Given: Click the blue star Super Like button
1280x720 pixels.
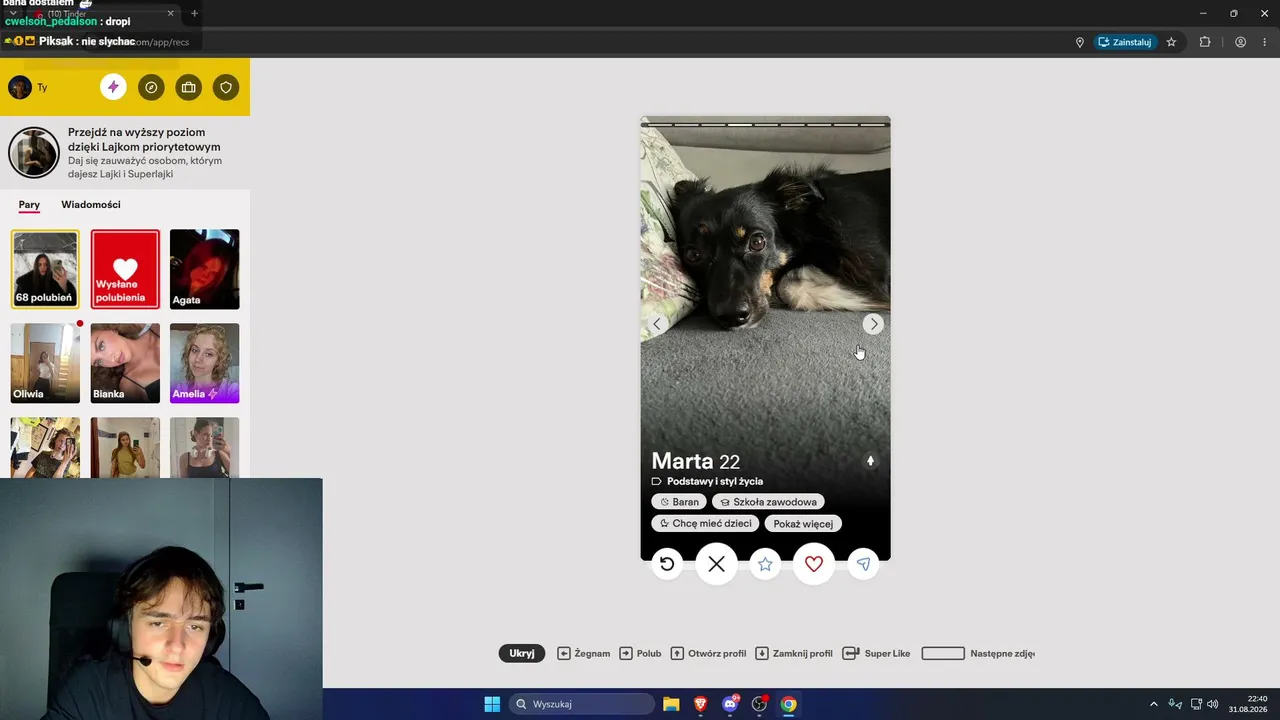Looking at the screenshot, I should point(765,564).
